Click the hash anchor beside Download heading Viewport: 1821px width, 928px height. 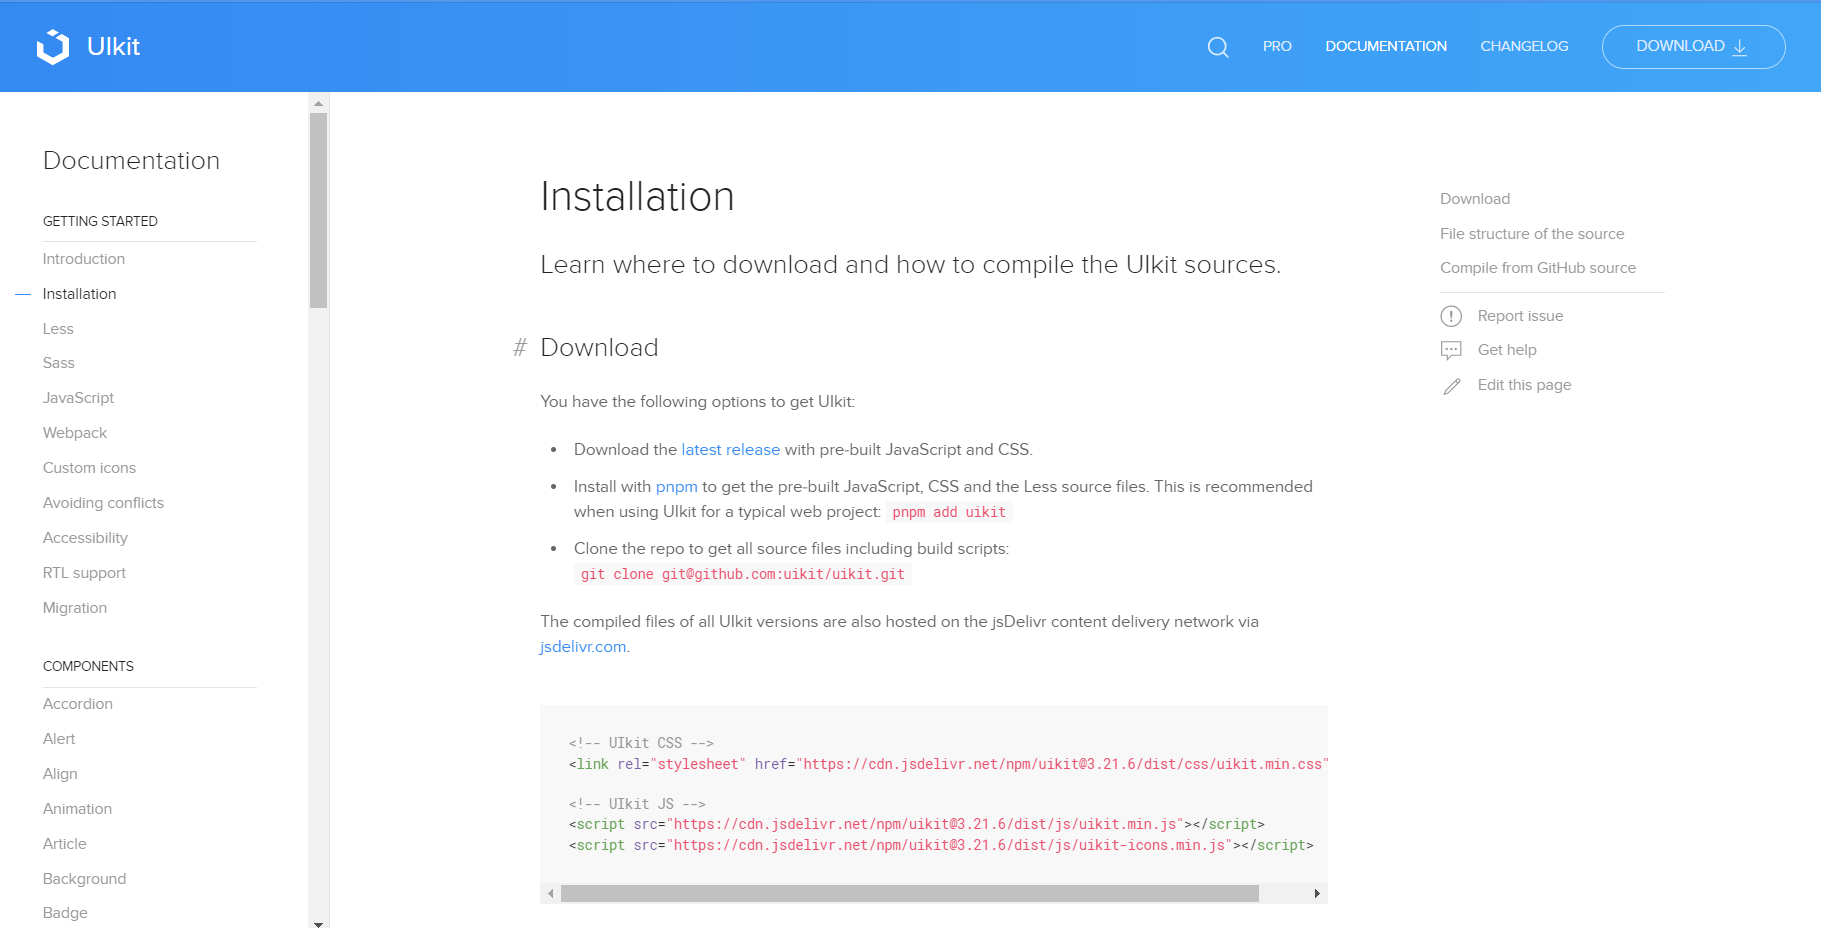tap(520, 348)
